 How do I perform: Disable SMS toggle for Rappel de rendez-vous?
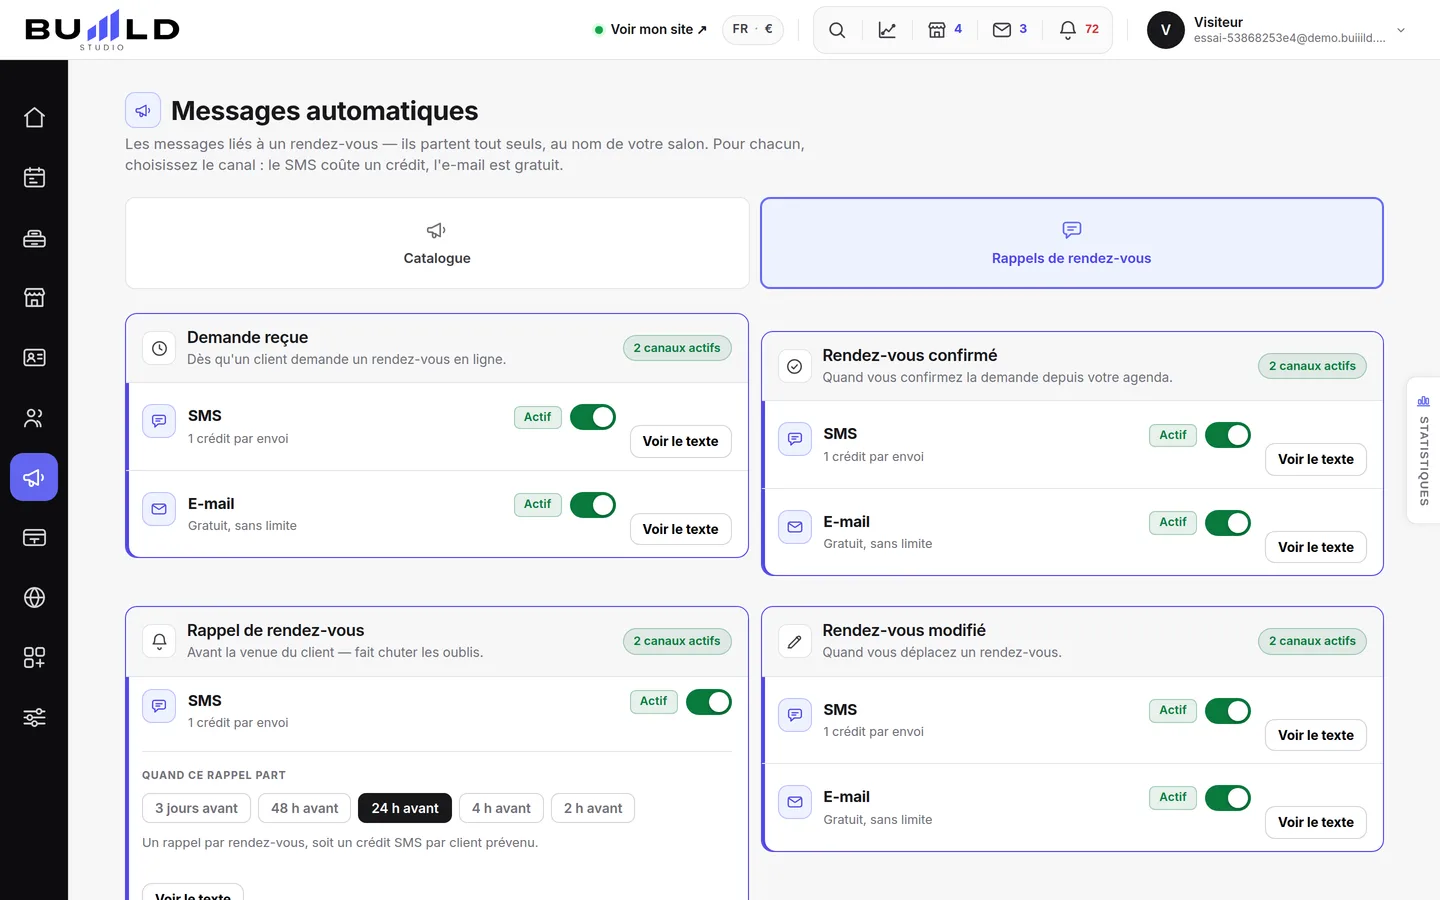(x=709, y=702)
